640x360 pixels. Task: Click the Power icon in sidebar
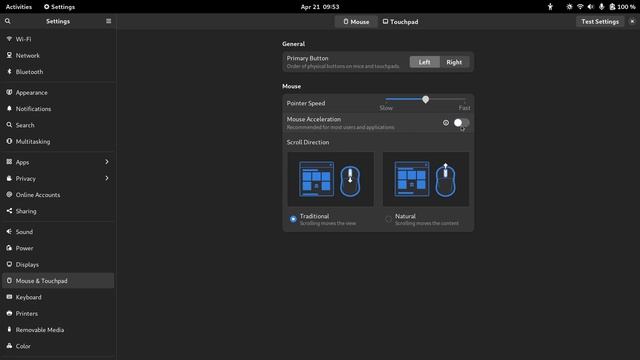pos(9,248)
